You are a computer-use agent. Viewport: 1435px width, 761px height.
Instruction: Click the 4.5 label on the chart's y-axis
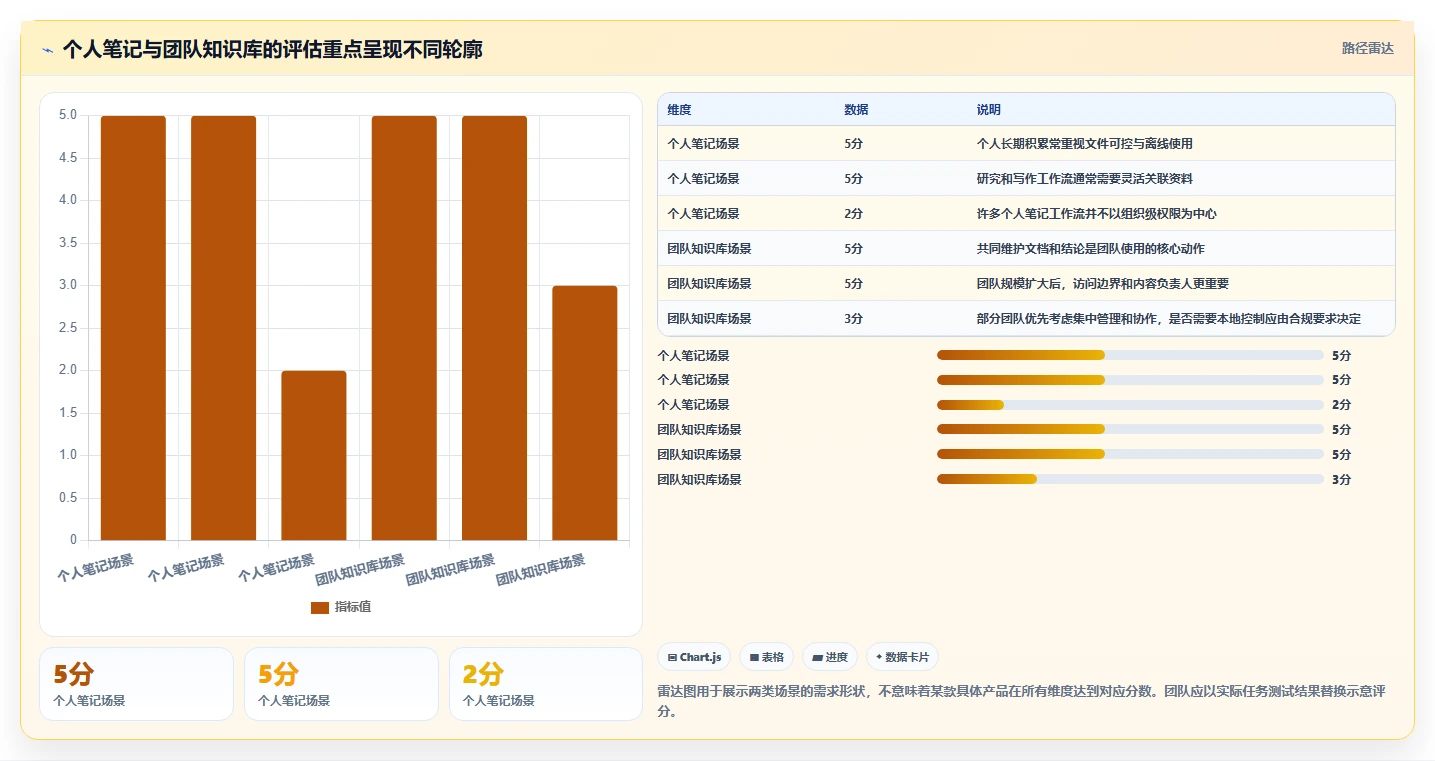click(68, 158)
